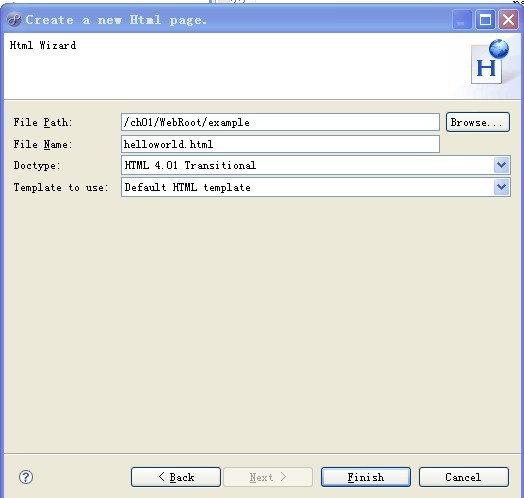Focus the File Name field with helloworld.html
This screenshot has height=498, width=524.
click(x=280, y=144)
